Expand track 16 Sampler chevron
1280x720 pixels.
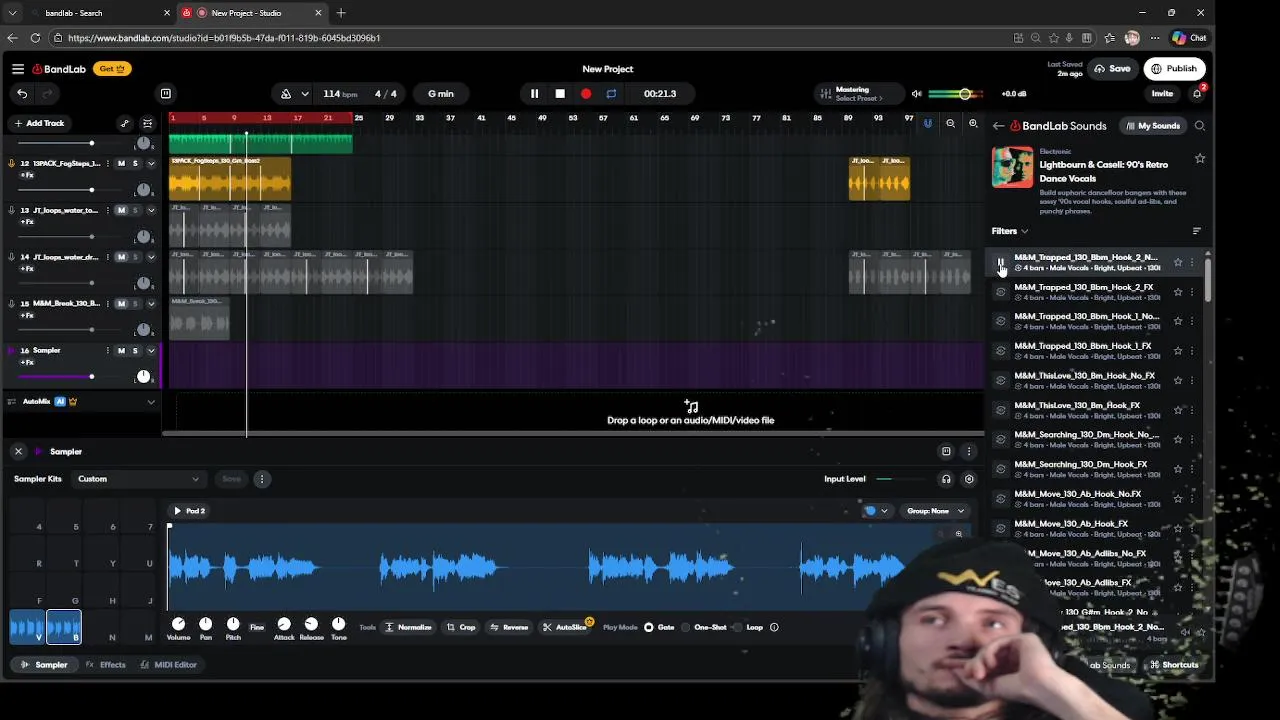151,350
